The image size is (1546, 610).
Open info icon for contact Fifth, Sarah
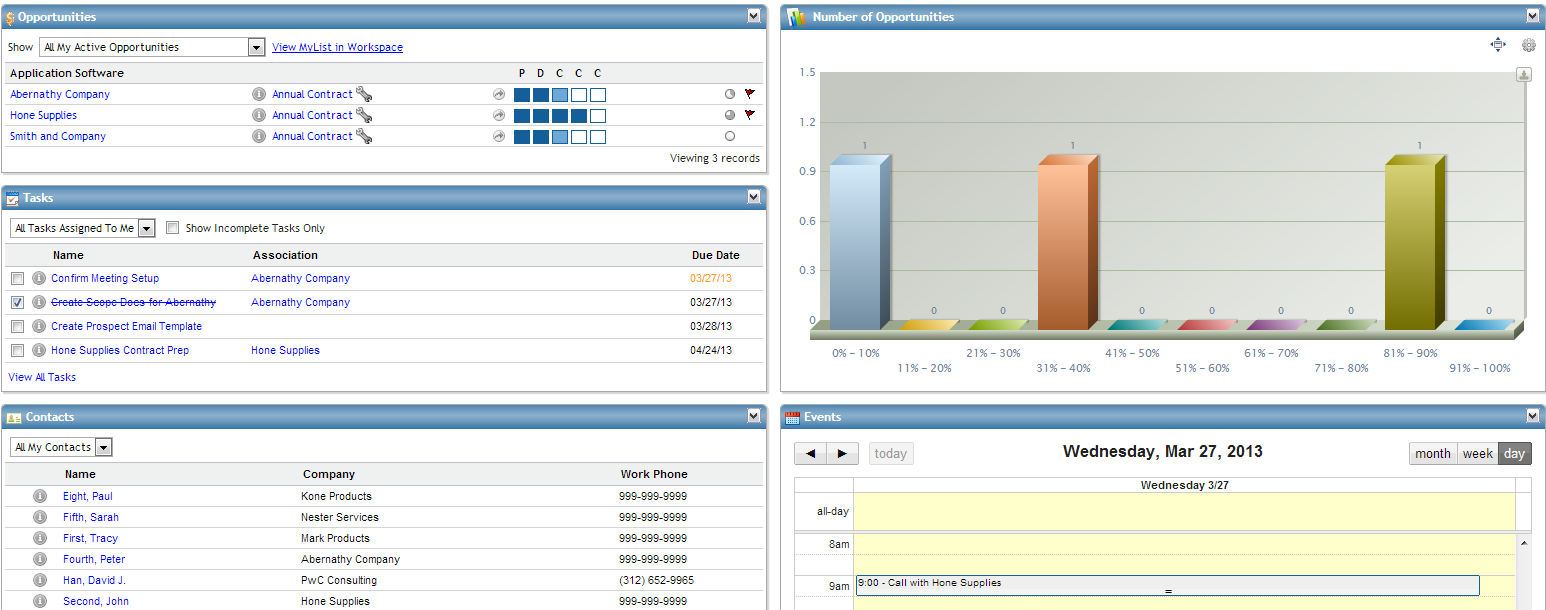[40, 517]
